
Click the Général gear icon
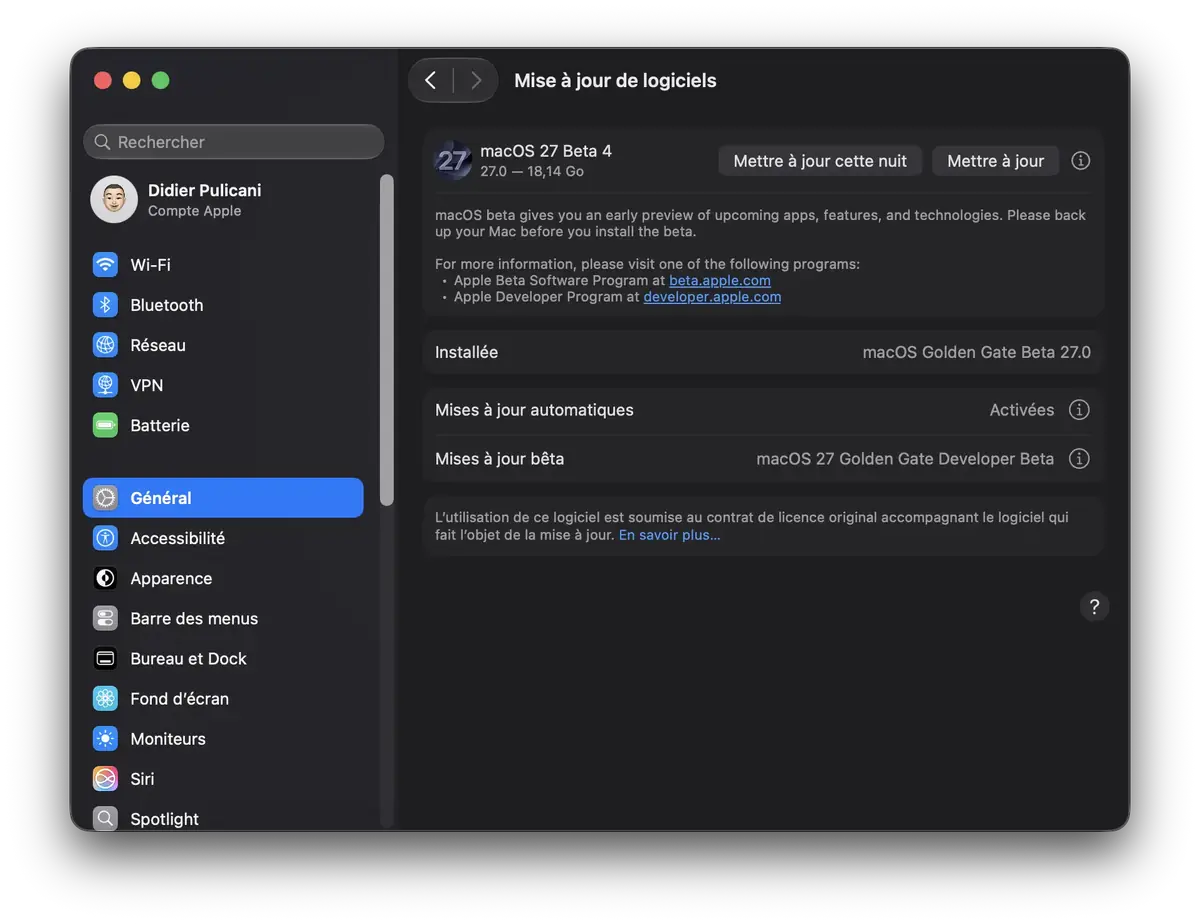pos(105,498)
